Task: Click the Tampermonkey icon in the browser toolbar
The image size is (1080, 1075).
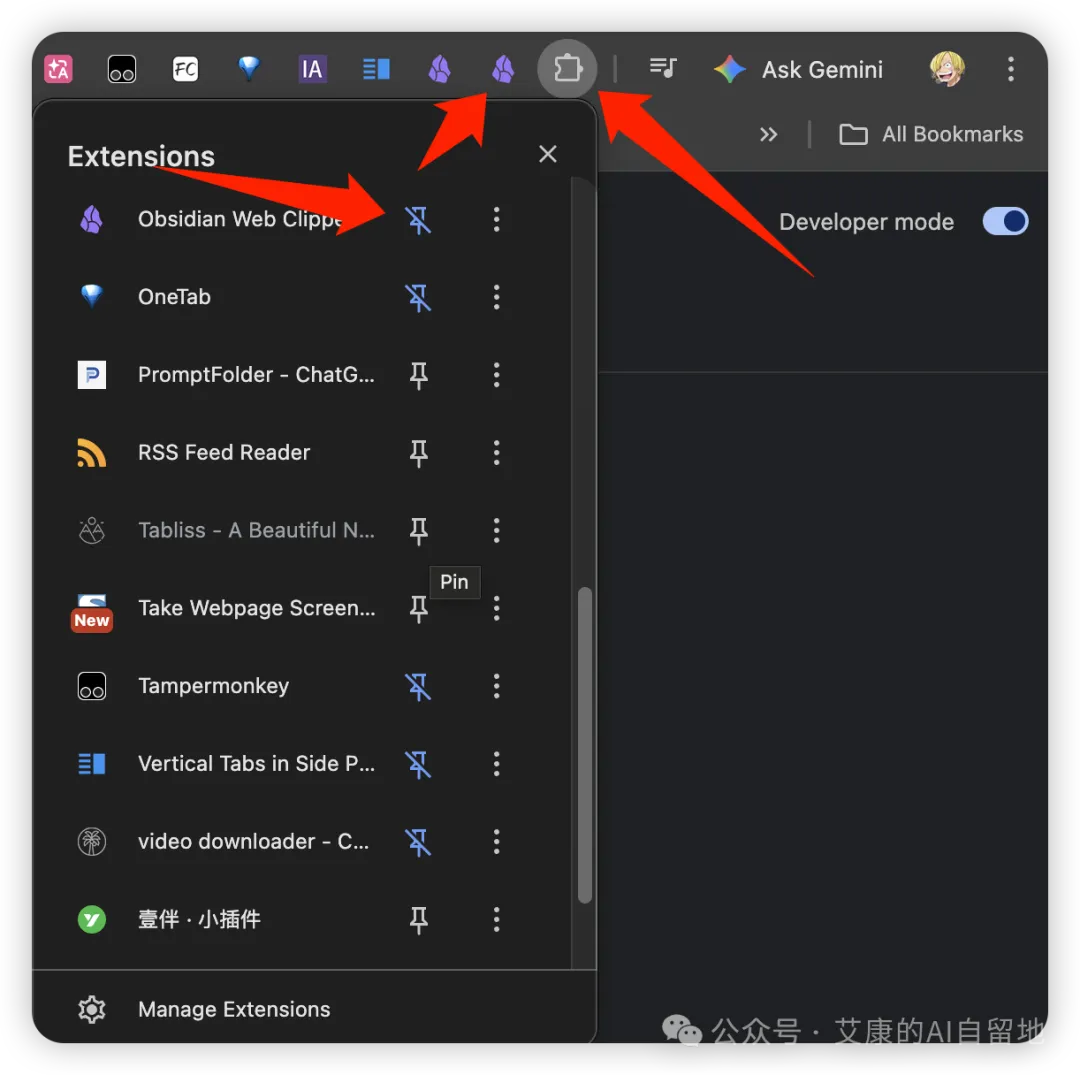Action: [122, 69]
